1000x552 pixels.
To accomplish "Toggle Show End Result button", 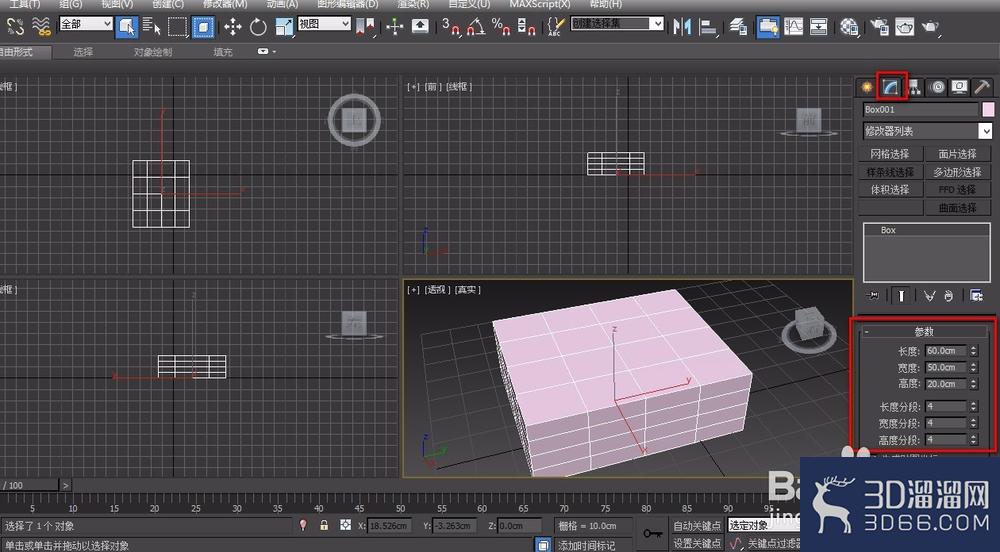I will pyautogui.click(x=901, y=296).
